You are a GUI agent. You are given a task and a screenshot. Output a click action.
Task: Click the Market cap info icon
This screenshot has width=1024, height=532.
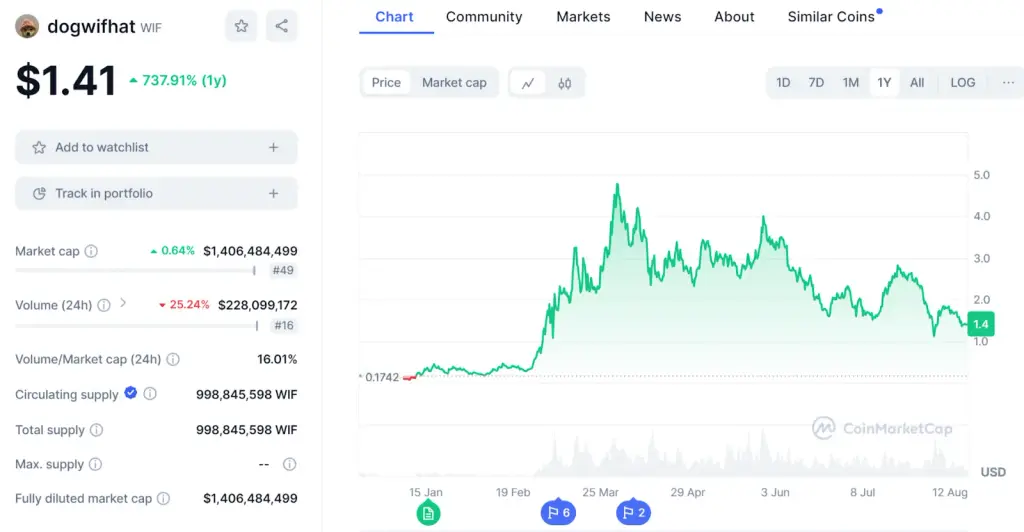click(x=91, y=251)
